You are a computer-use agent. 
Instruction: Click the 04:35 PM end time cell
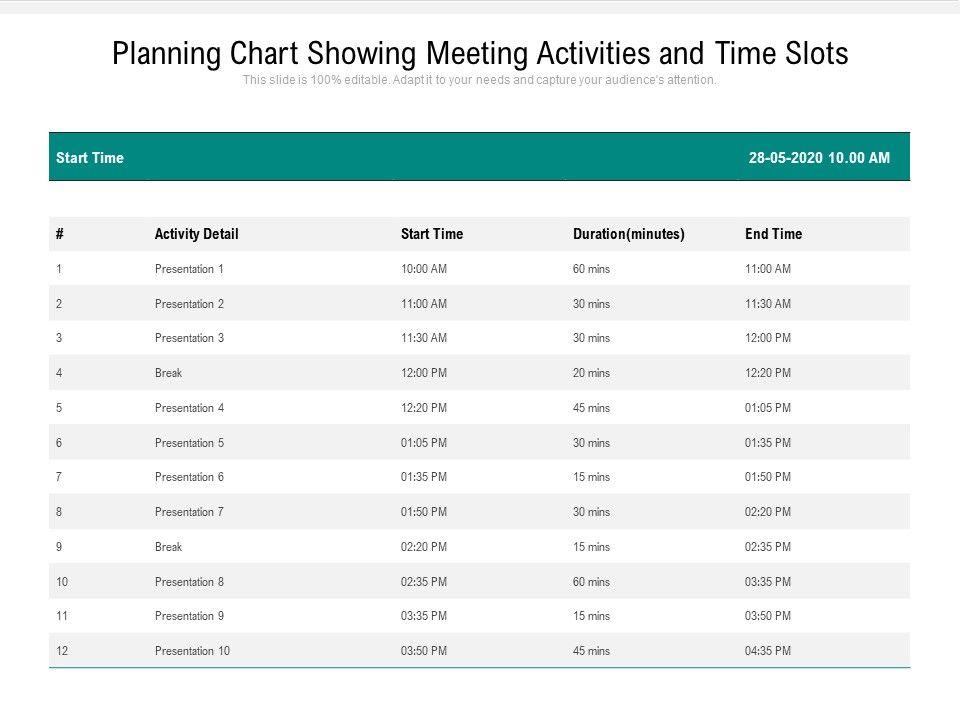[768, 651]
